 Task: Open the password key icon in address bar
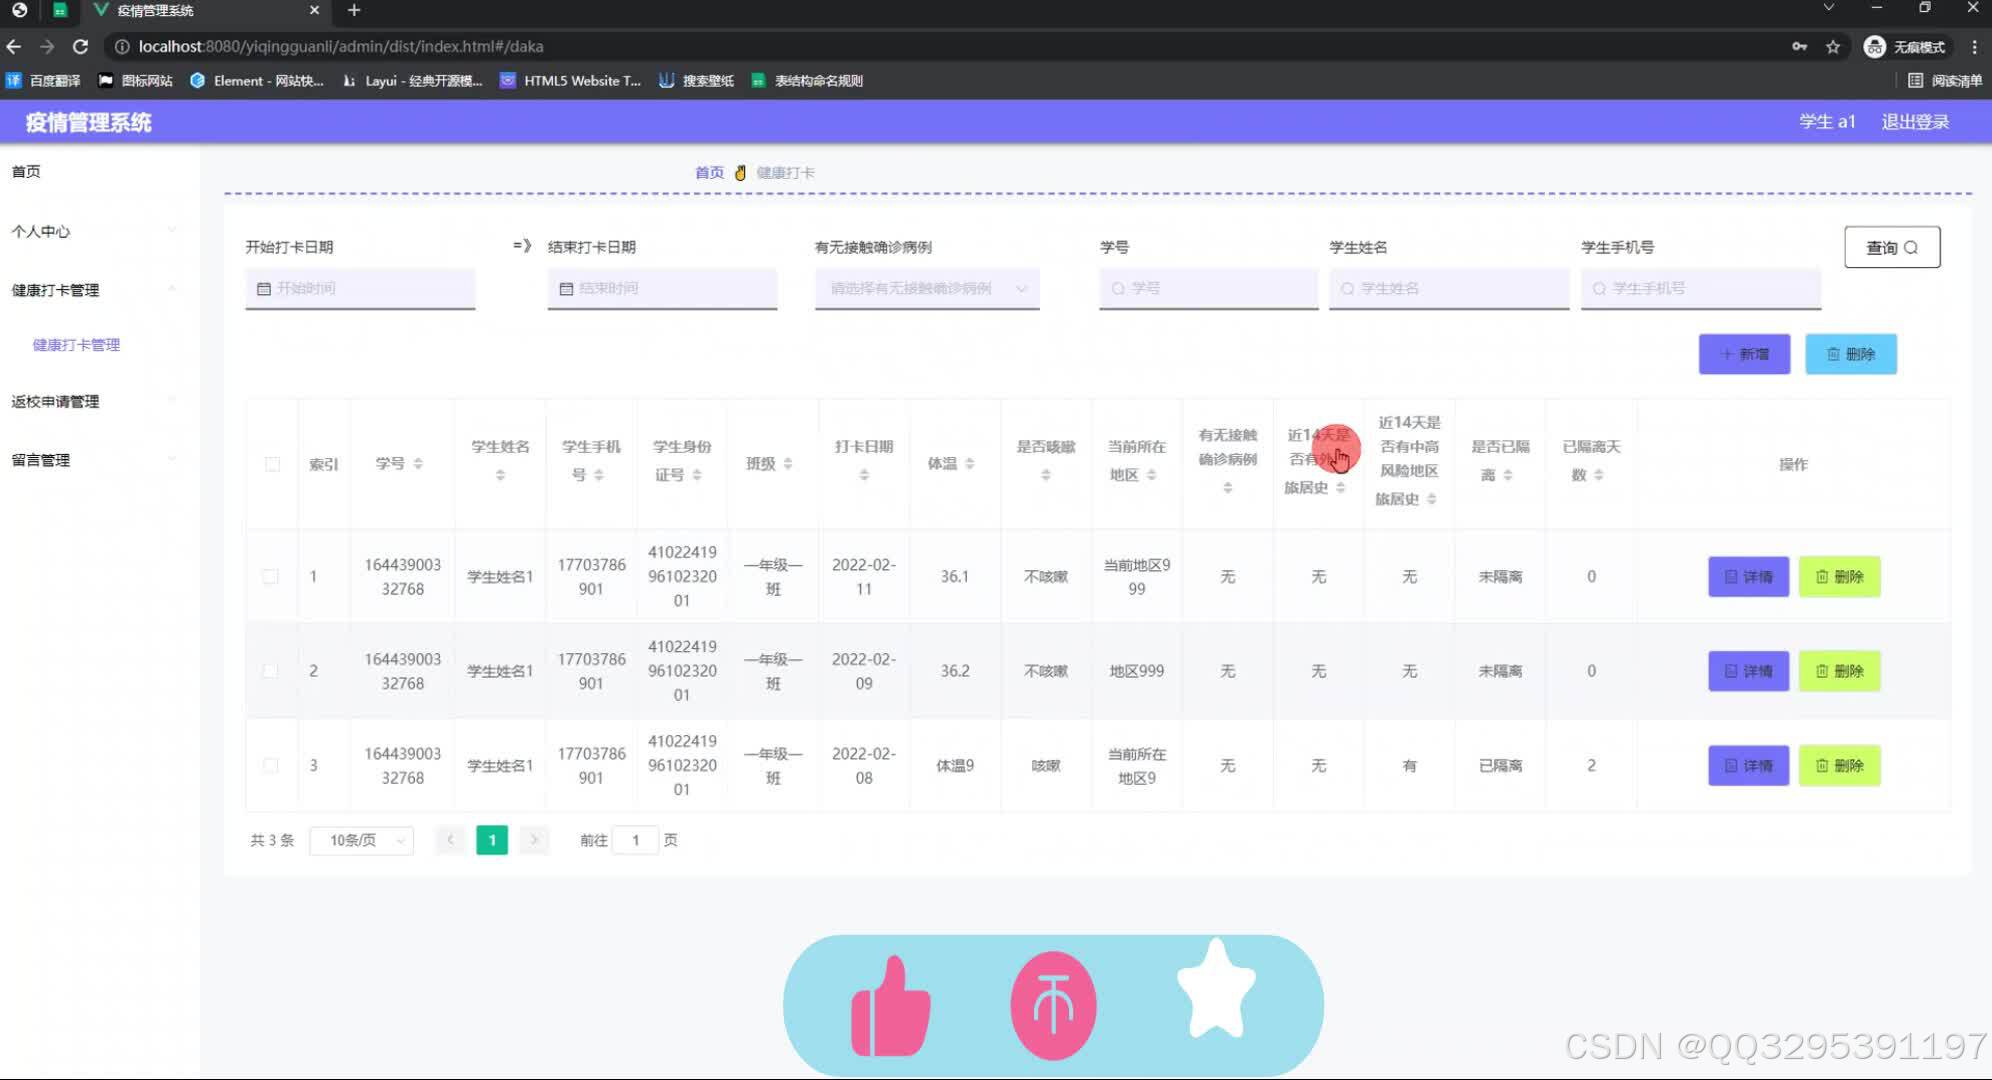(1799, 46)
